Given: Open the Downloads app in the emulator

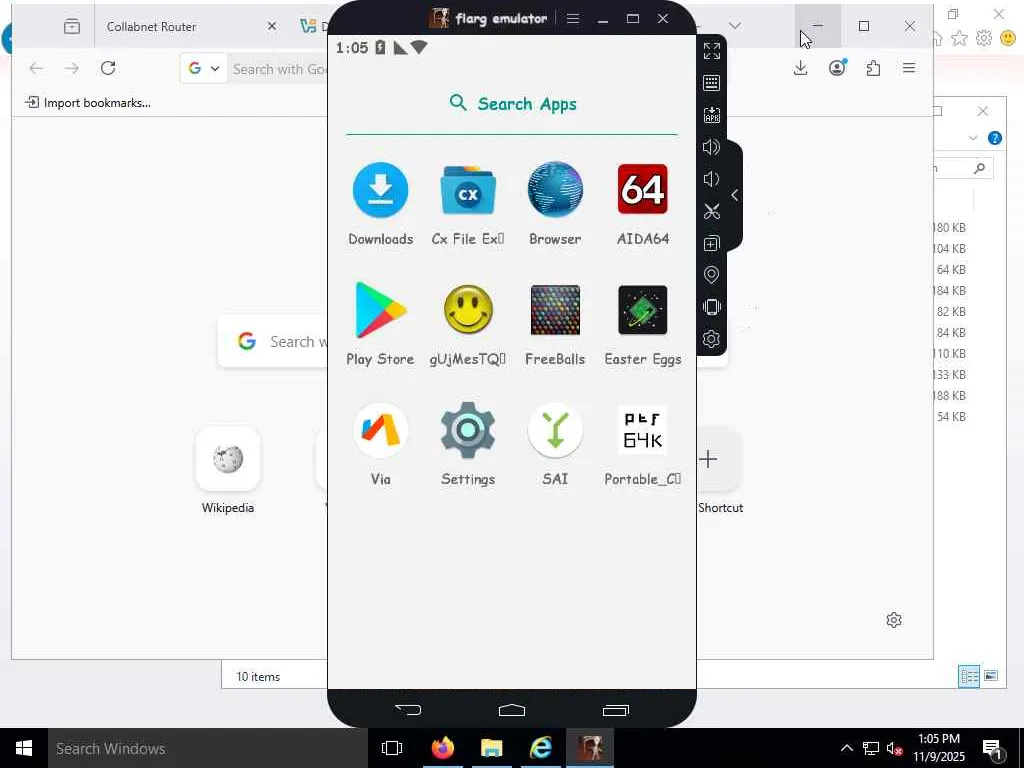Looking at the screenshot, I should click(381, 190).
